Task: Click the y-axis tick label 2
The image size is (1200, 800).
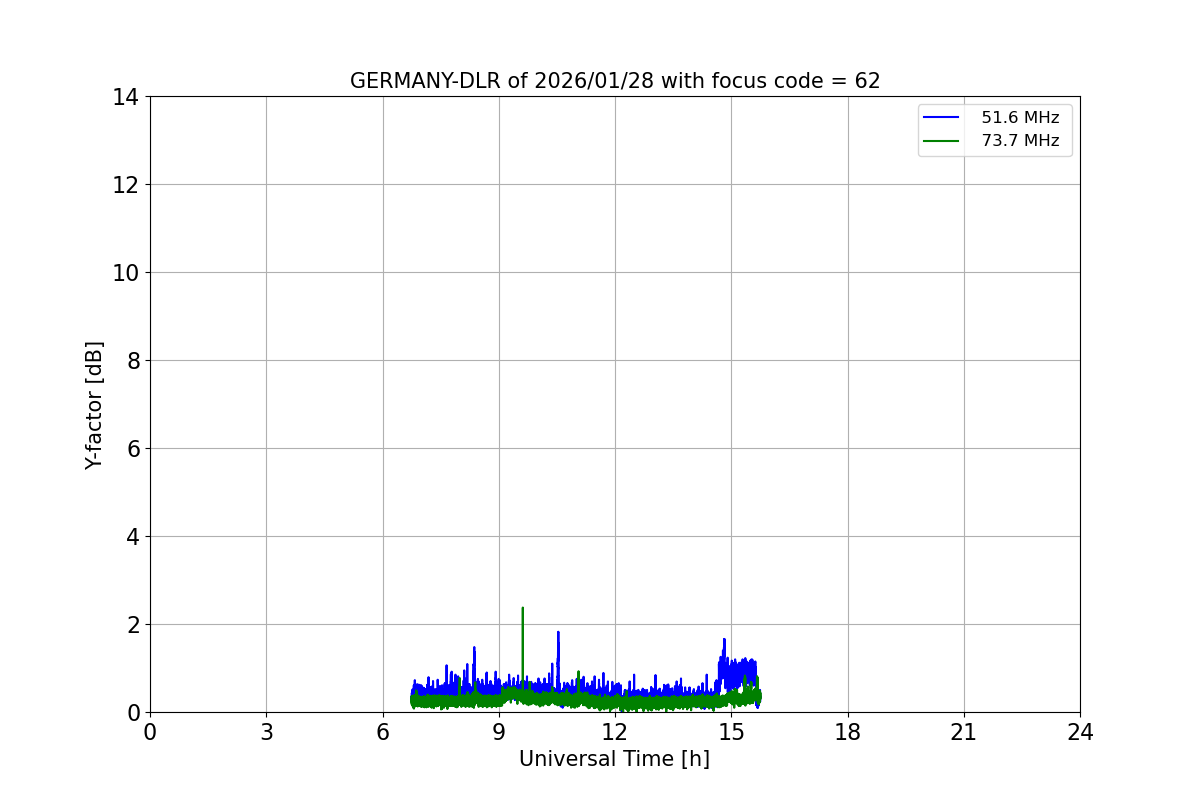Action: pos(132,625)
